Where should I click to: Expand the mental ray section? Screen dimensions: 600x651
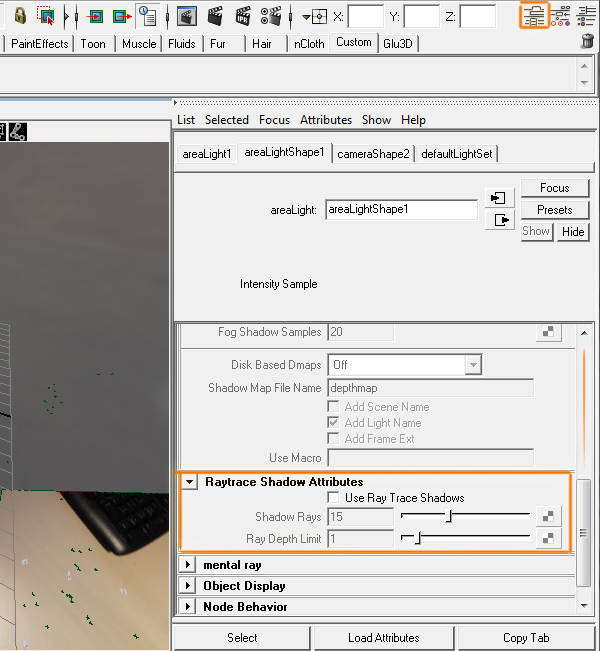pyautogui.click(x=188, y=565)
